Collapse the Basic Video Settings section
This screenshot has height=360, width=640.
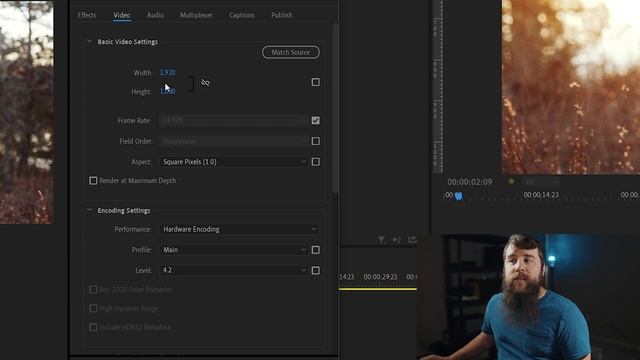pos(89,41)
